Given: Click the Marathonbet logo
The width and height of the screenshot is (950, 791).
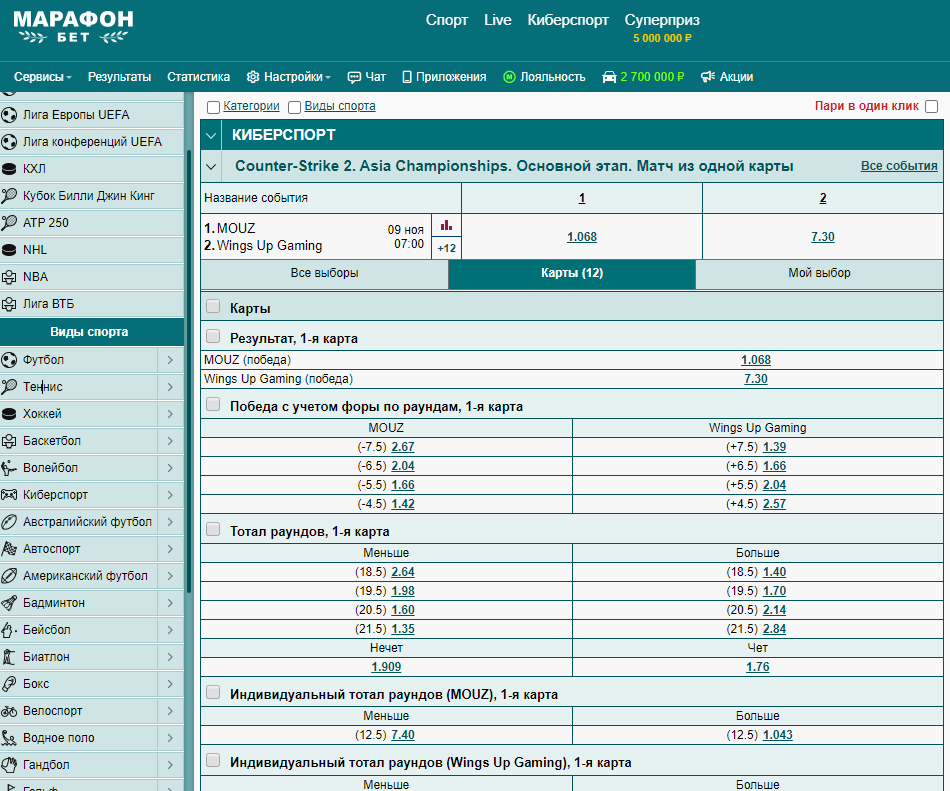Looking at the screenshot, I should click(x=73, y=27).
